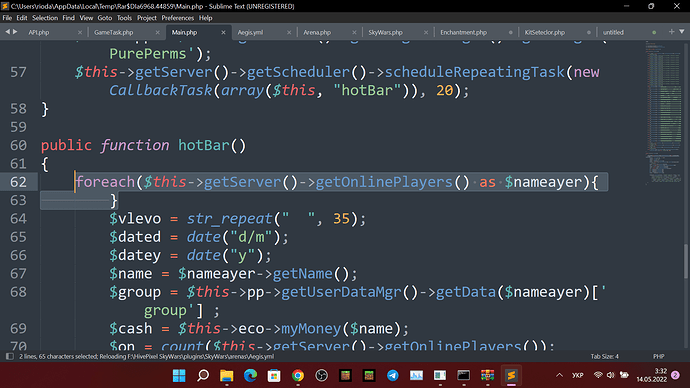Viewport: 690px width, 388px height.
Task: Close the SkyWars.php tab
Action: (x=426, y=32)
